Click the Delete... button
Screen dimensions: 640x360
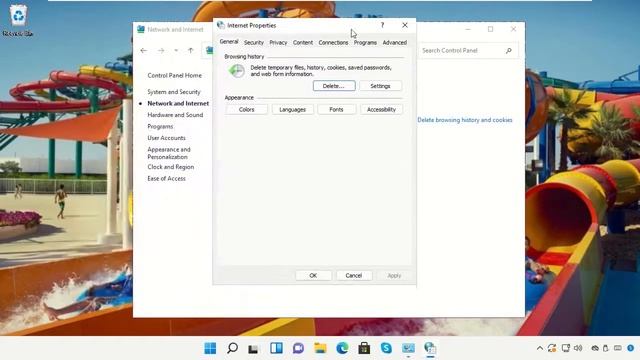click(x=334, y=86)
